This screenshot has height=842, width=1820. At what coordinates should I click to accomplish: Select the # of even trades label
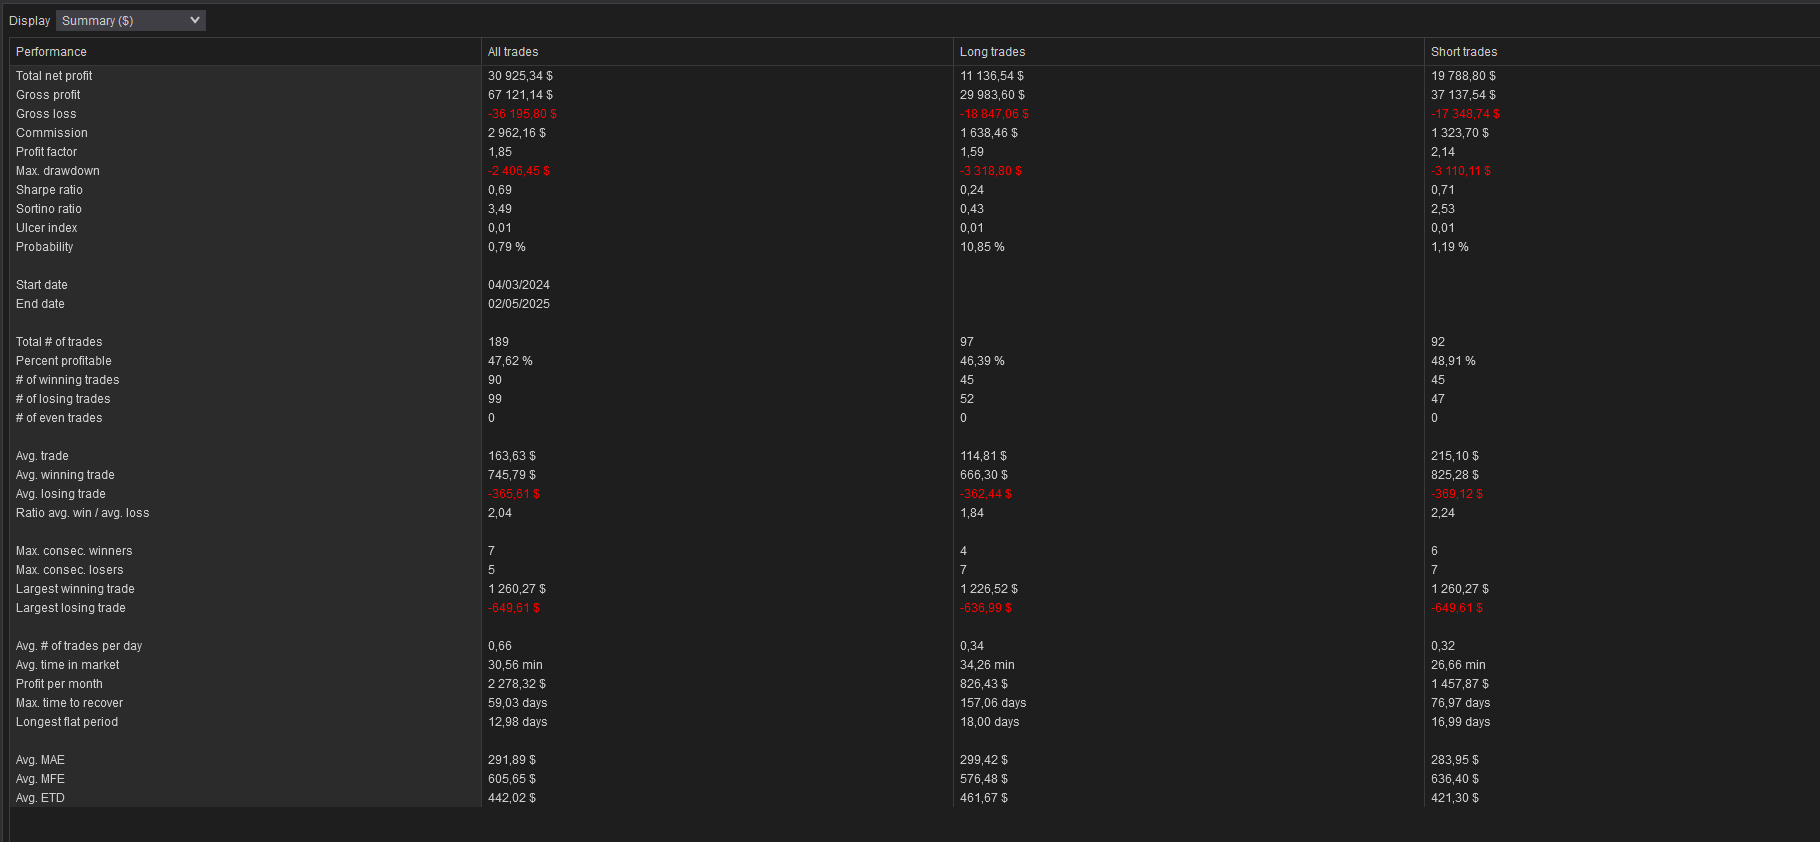[59, 418]
